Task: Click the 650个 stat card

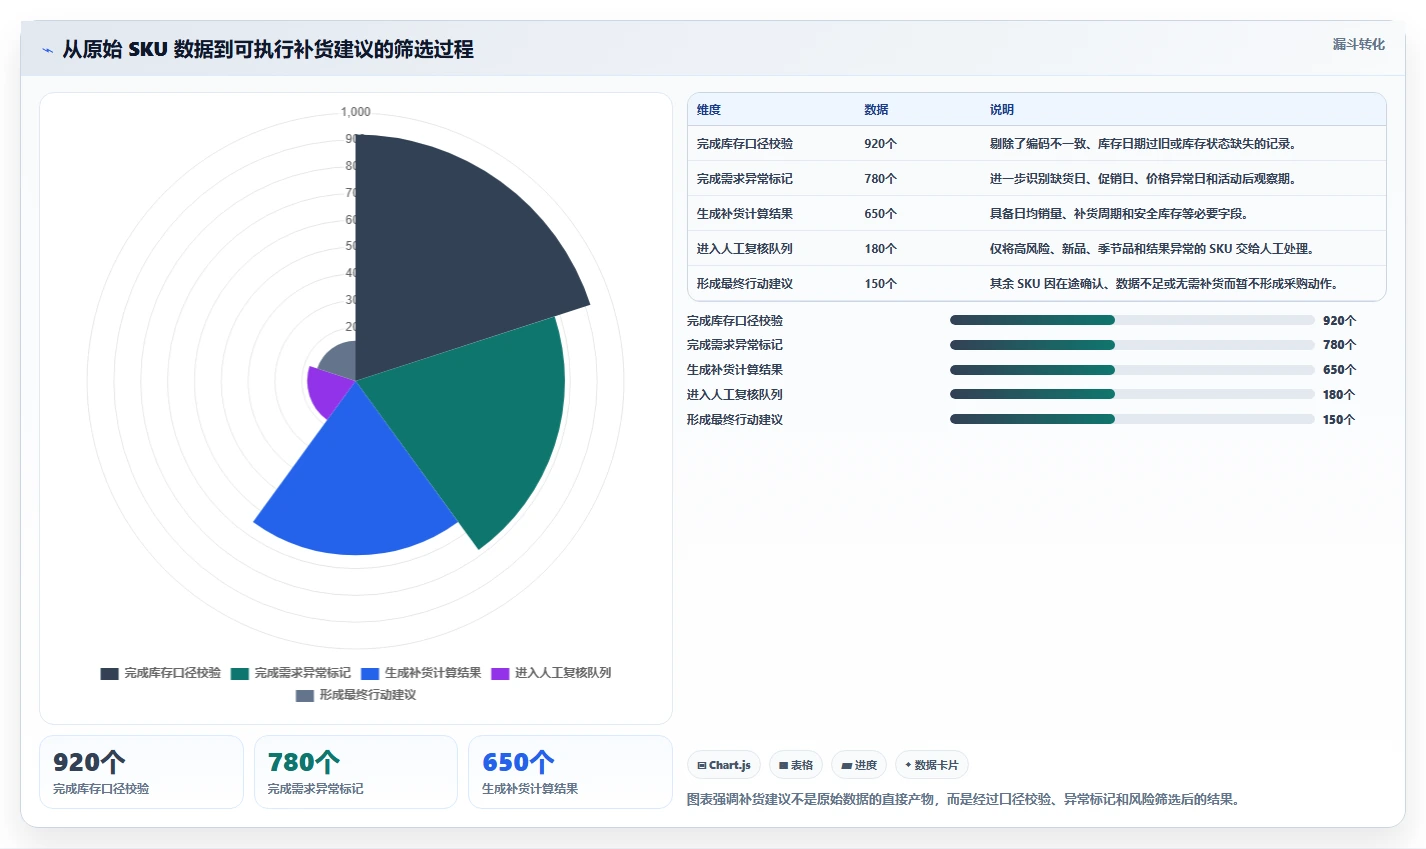Action: pos(570,772)
